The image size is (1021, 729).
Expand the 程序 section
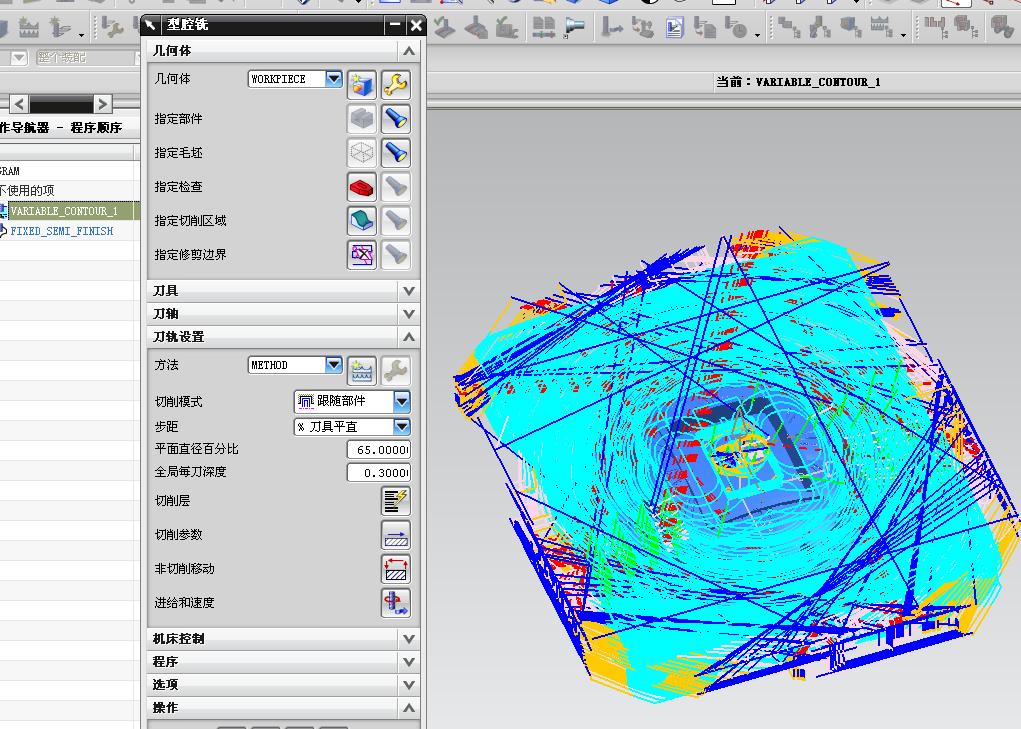pyautogui.click(x=409, y=661)
